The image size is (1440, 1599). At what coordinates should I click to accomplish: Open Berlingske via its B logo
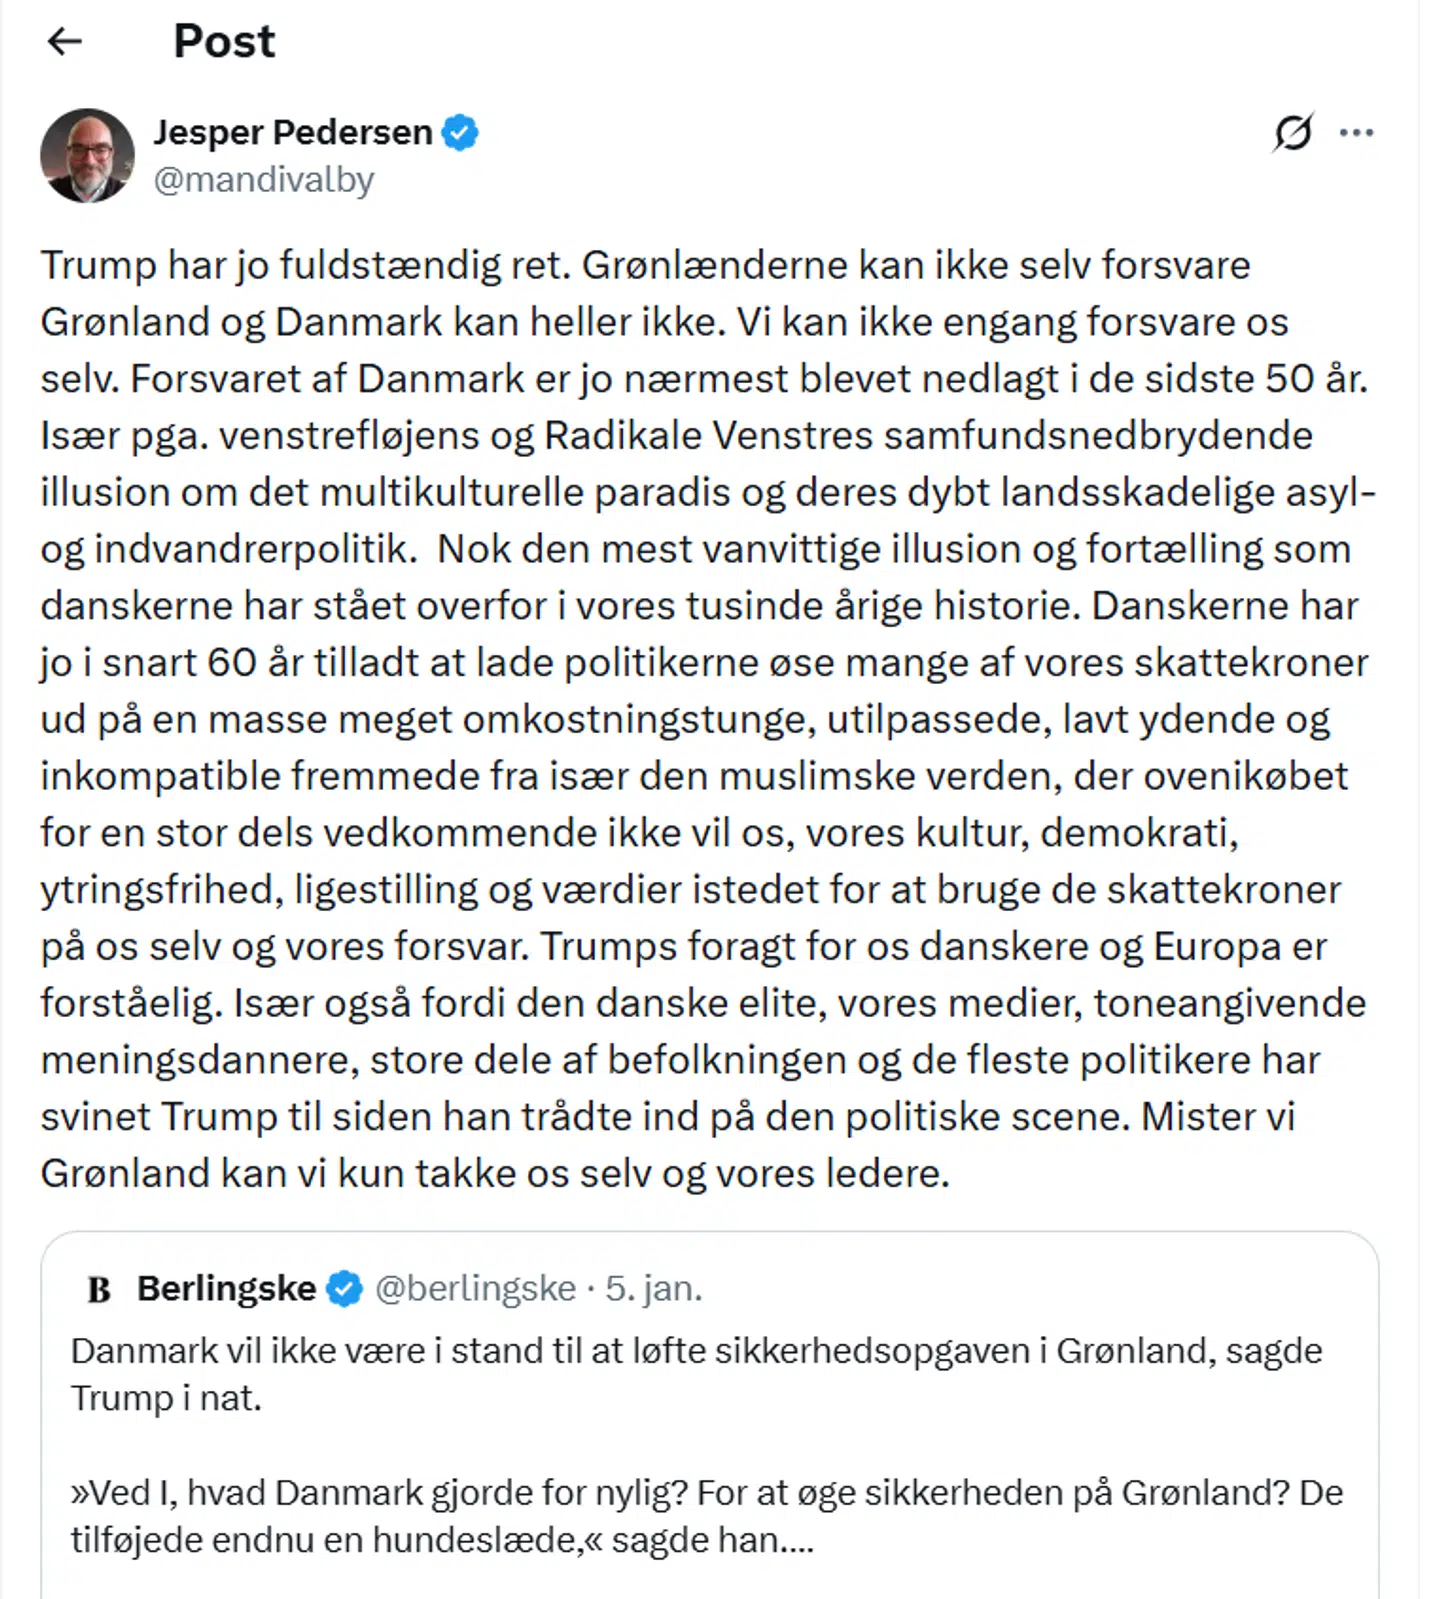97,1288
